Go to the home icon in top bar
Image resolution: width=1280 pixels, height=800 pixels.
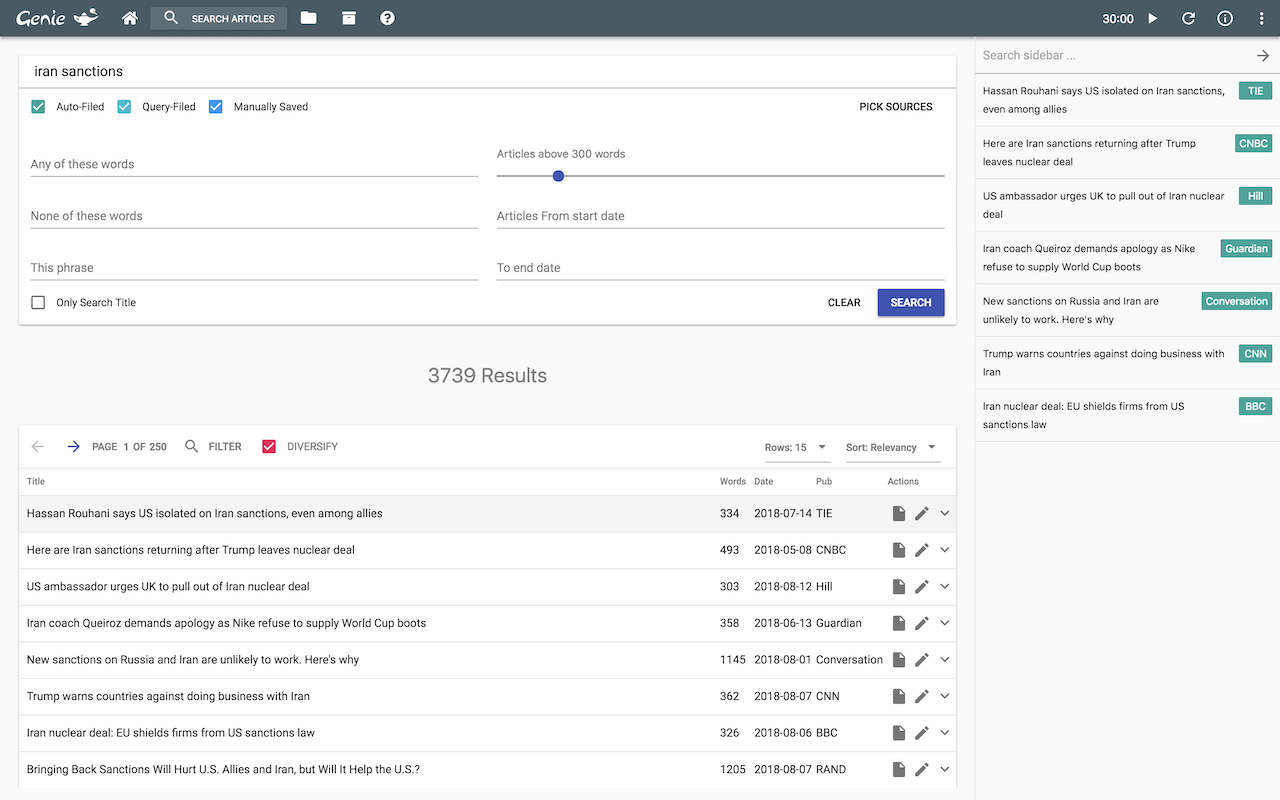click(x=129, y=18)
